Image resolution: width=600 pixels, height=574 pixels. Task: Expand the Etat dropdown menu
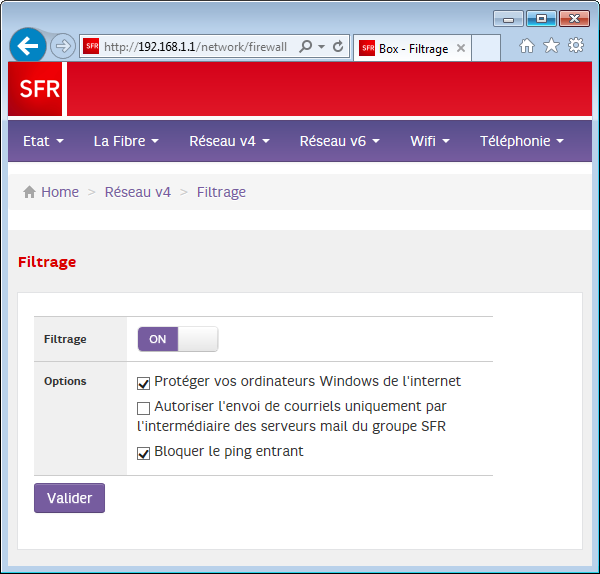pyautogui.click(x=43, y=141)
